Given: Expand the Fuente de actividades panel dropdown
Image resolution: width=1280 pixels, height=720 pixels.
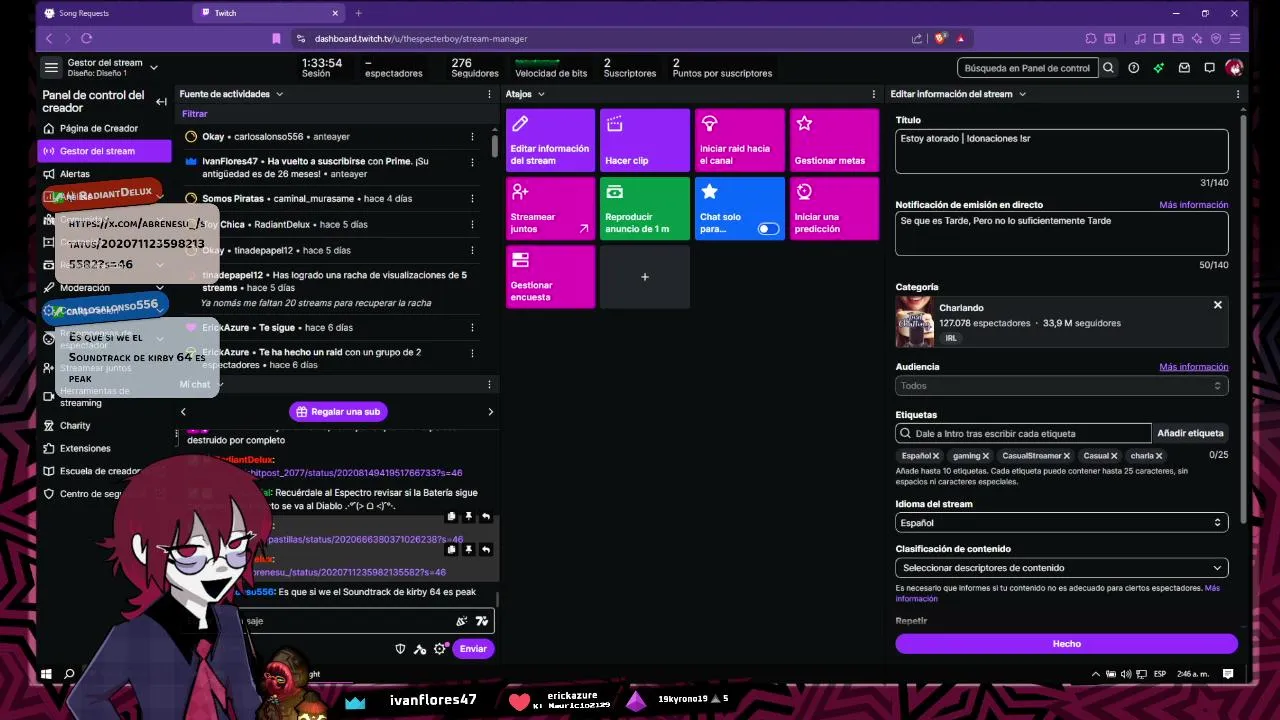Looking at the screenshot, I should pyautogui.click(x=279, y=94).
